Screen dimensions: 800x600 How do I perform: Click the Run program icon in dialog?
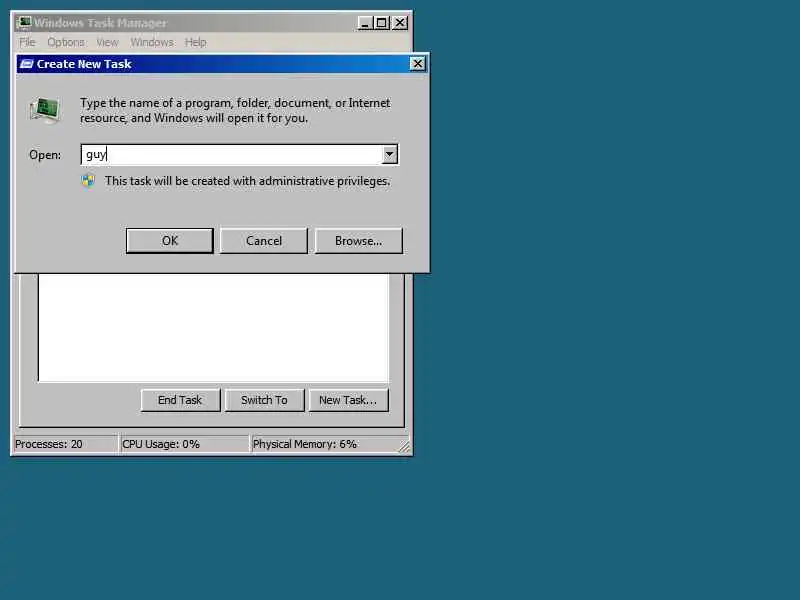click(45, 110)
